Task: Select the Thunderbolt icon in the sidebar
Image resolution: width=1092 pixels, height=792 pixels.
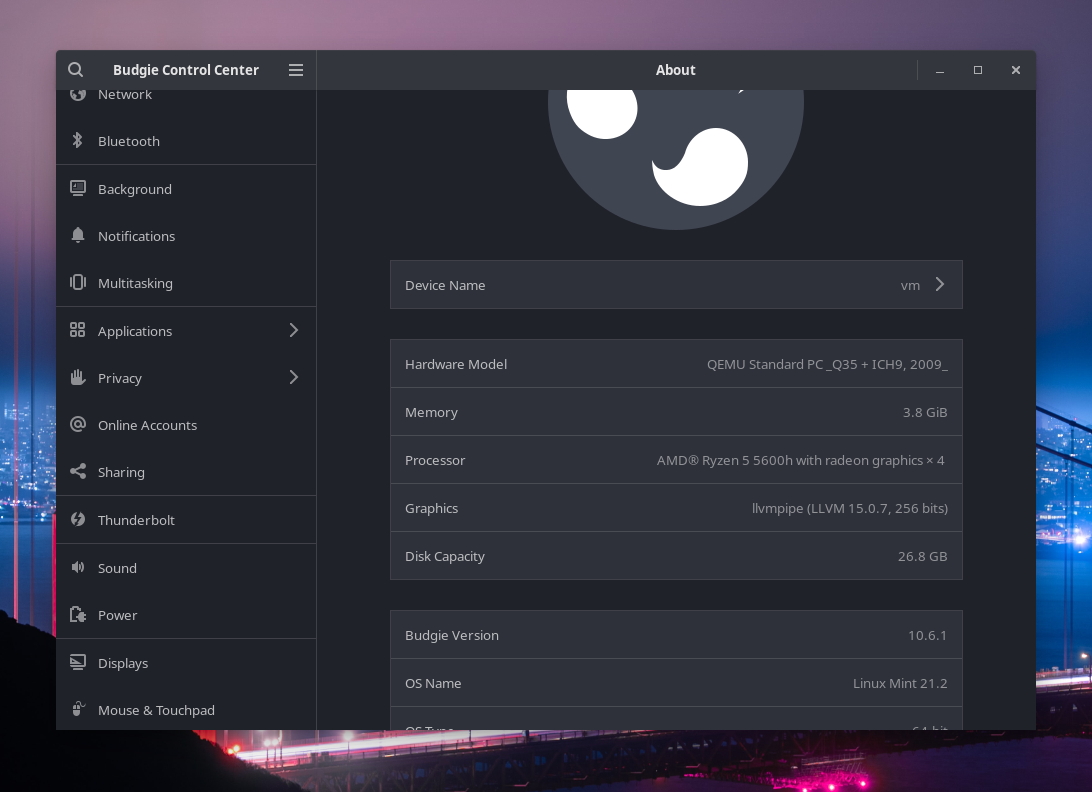Action: [x=78, y=519]
